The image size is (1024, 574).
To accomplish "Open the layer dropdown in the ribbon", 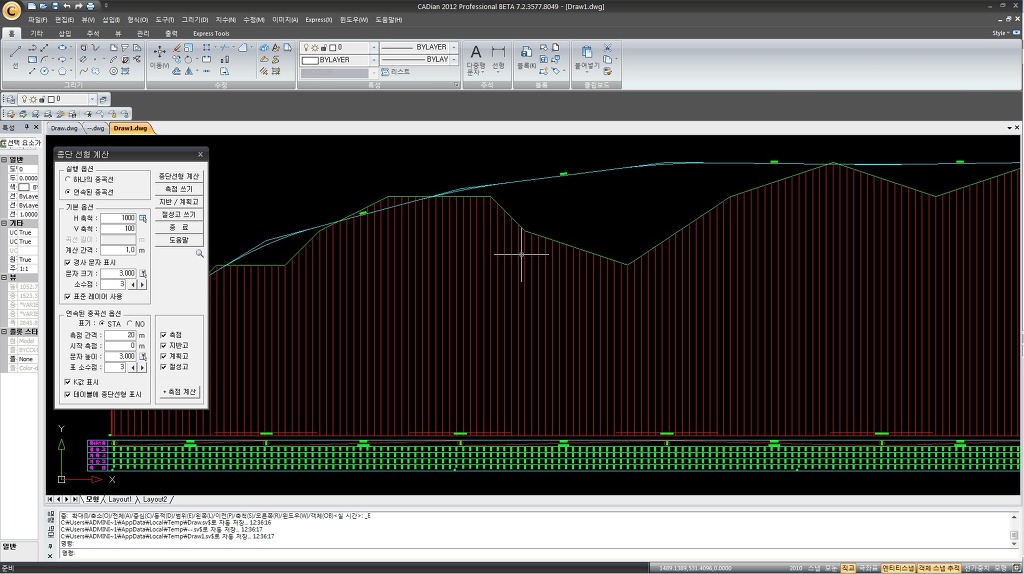I will point(373,47).
